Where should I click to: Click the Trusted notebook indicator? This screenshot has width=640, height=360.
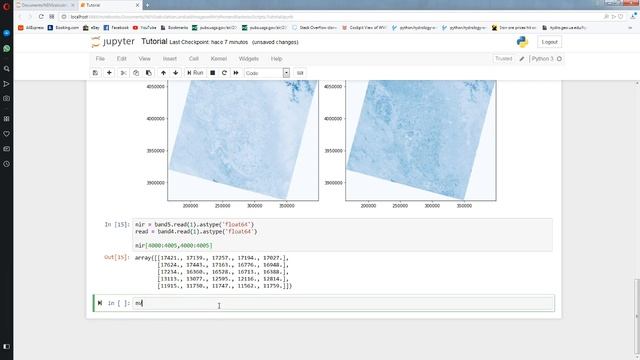[503, 59]
